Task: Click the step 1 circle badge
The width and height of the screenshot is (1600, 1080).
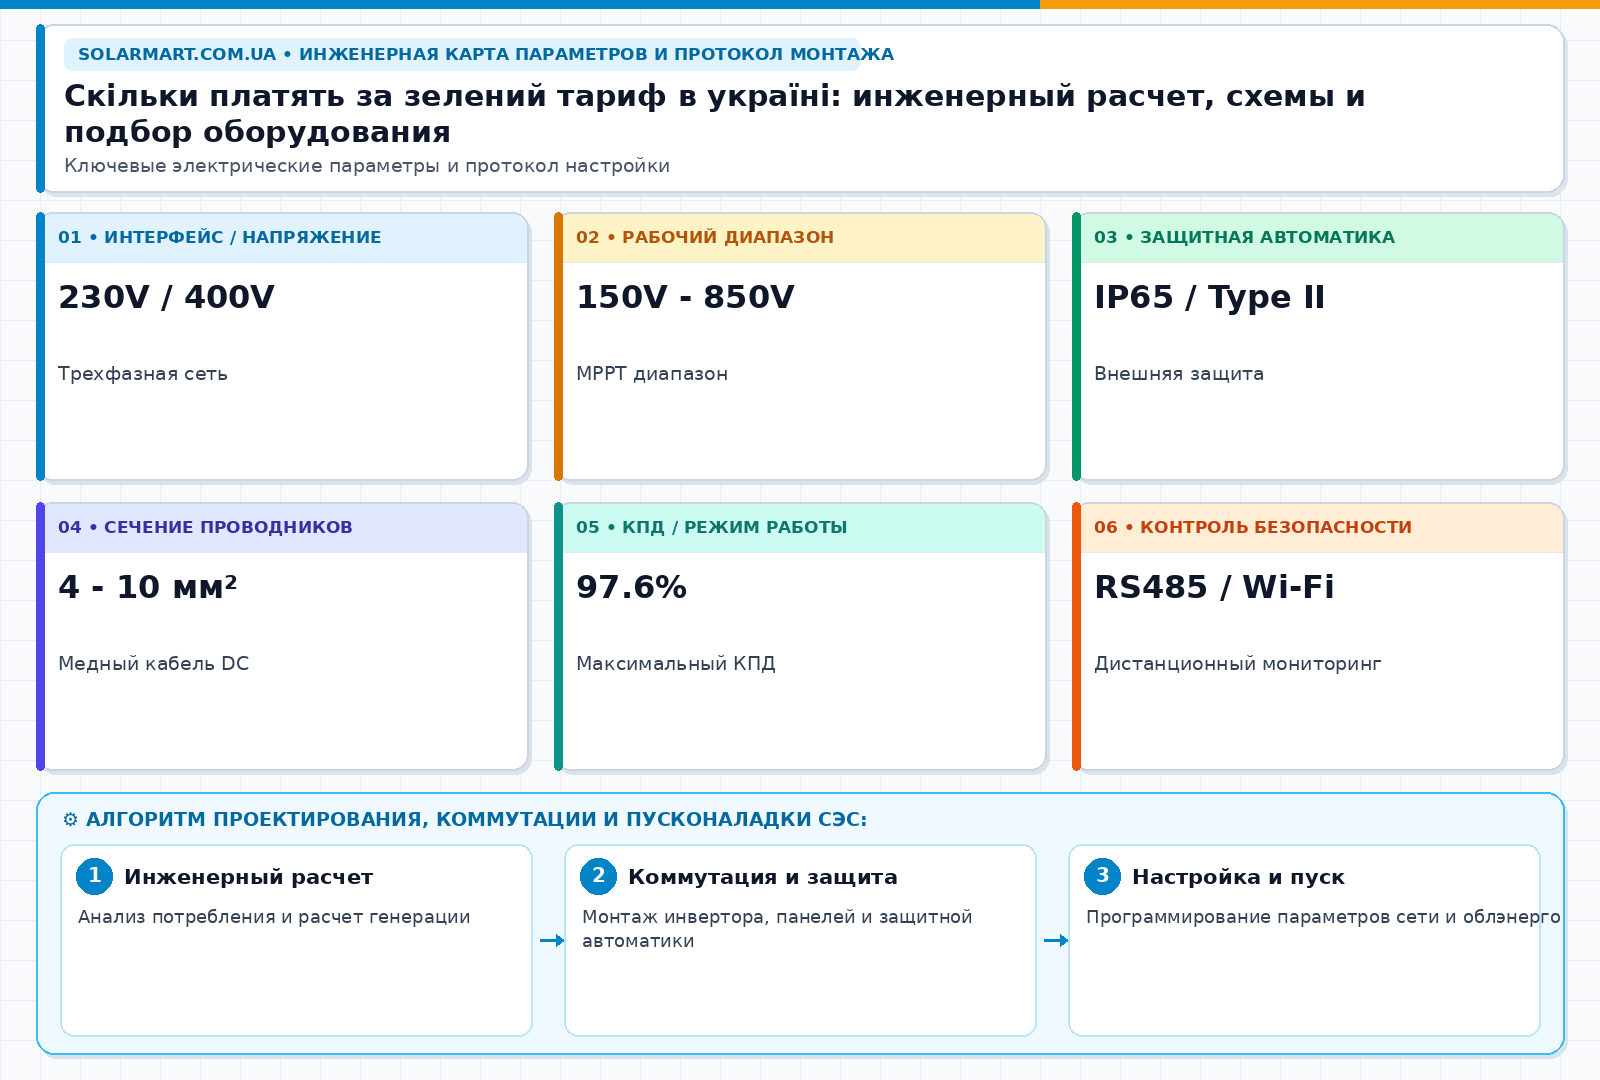Action: 95,876
